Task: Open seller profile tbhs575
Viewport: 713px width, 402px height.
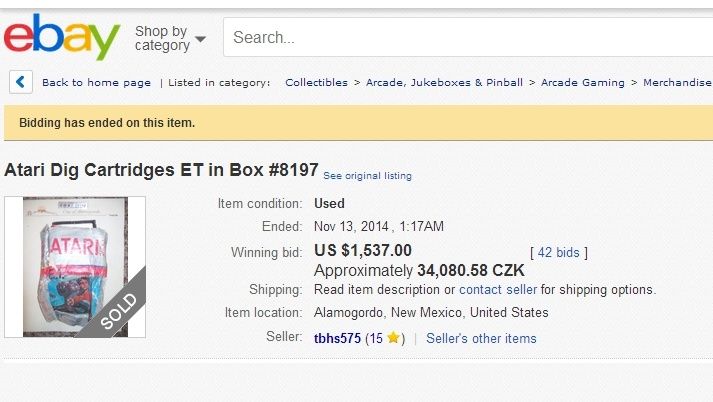Action: [337, 338]
